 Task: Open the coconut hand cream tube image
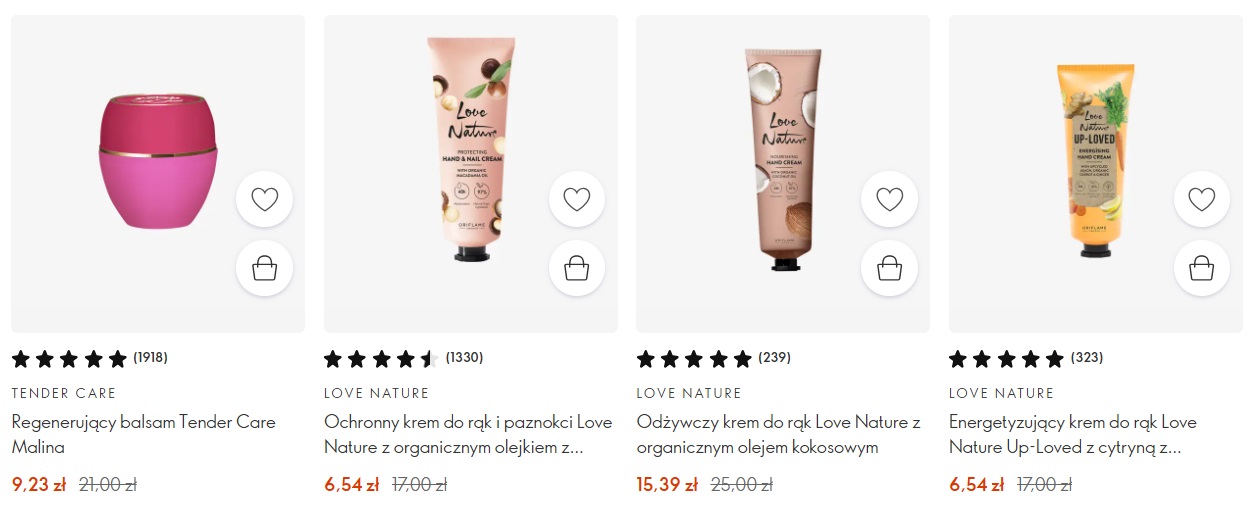click(784, 160)
